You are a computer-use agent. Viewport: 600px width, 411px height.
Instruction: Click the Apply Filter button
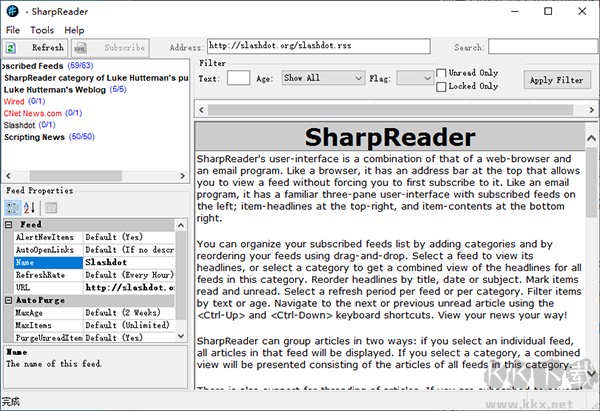[556, 80]
